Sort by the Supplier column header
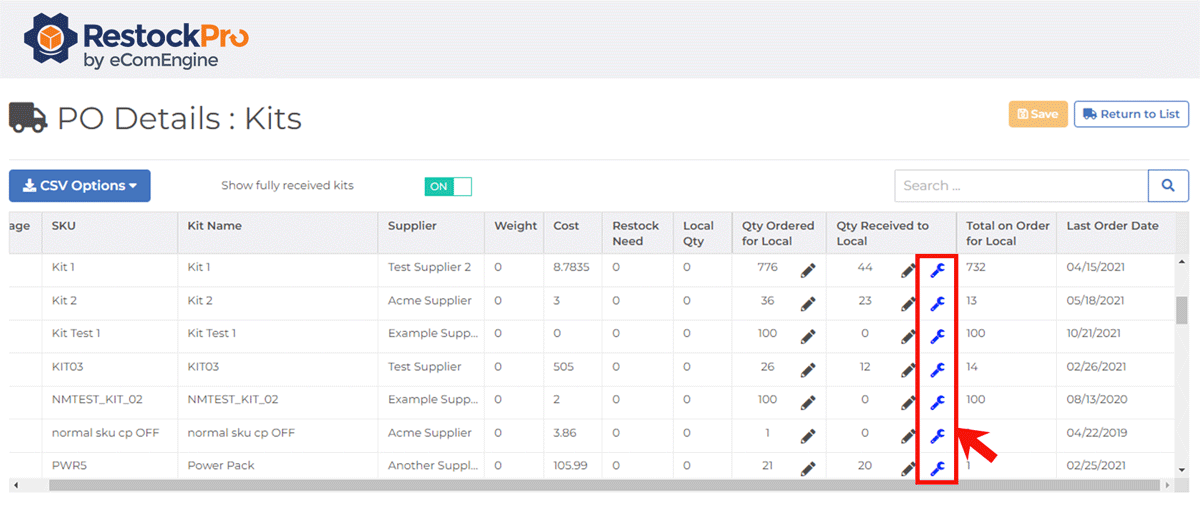 413,226
